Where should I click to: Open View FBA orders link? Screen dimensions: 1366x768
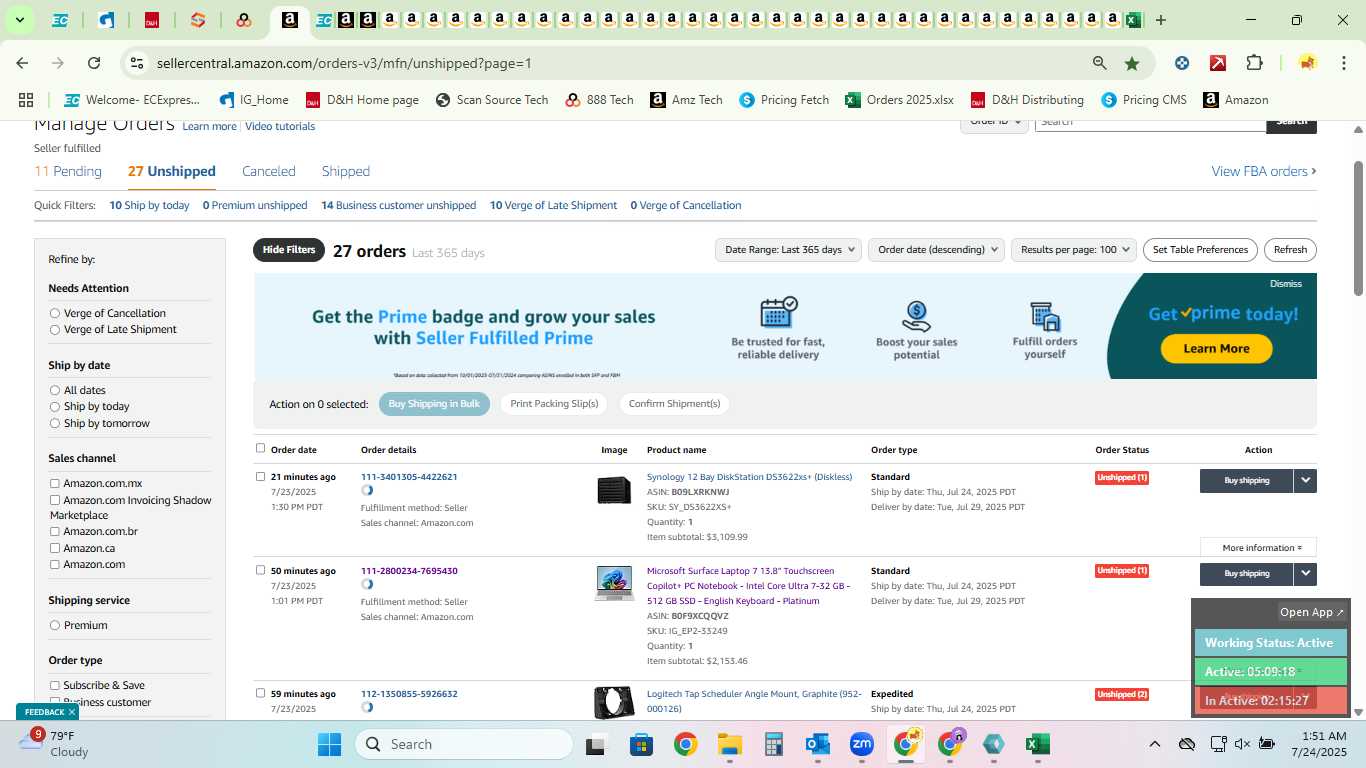point(1264,171)
